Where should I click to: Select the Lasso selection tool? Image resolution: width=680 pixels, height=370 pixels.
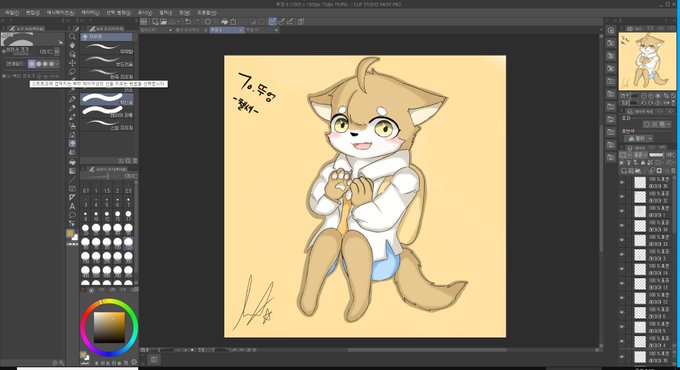tap(72, 72)
